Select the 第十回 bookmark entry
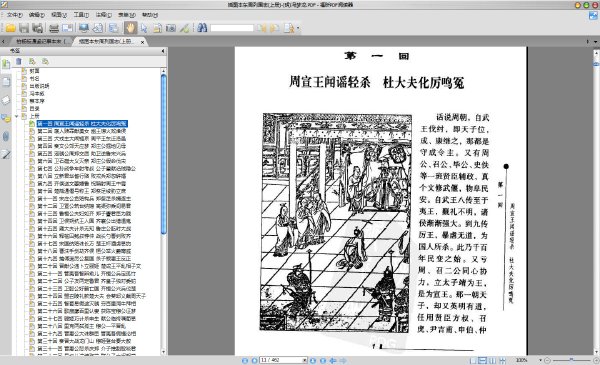The image size is (600, 365). click(82, 191)
